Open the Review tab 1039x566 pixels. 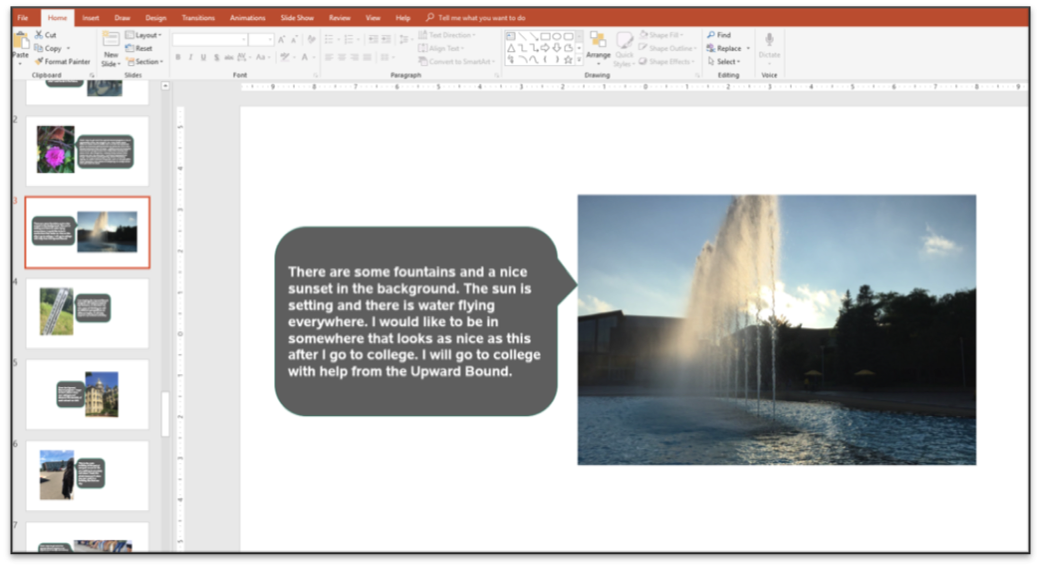tap(339, 18)
